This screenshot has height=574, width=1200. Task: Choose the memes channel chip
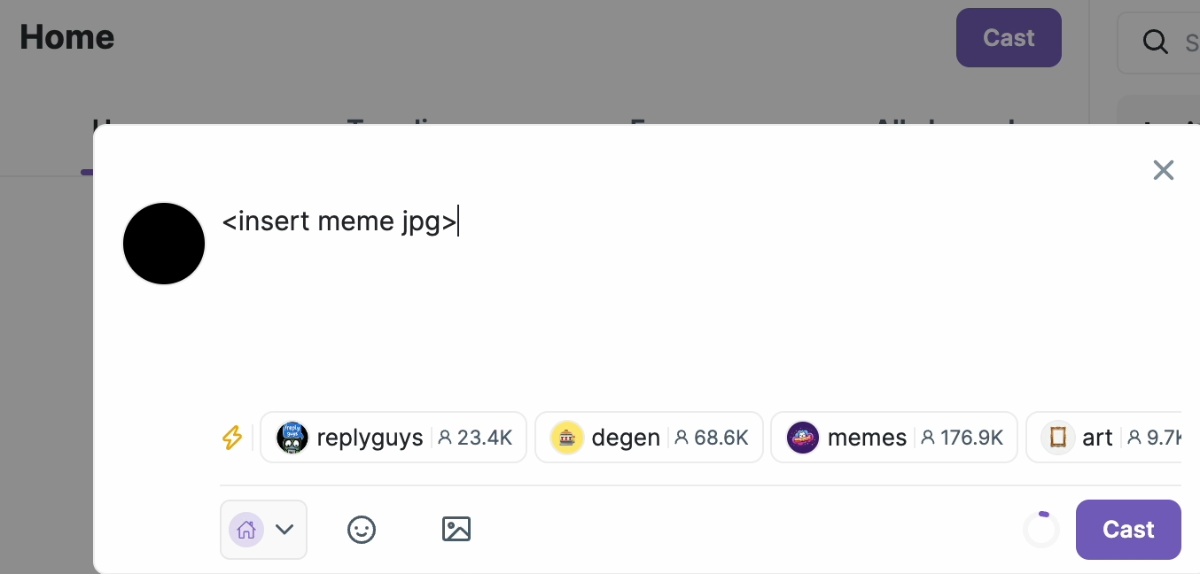[894, 437]
